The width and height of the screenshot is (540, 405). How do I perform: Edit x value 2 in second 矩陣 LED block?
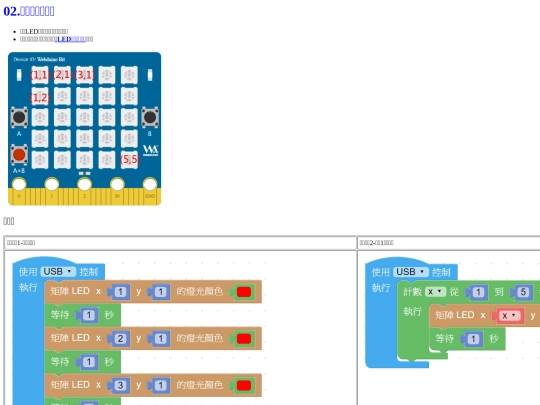click(120, 339)
